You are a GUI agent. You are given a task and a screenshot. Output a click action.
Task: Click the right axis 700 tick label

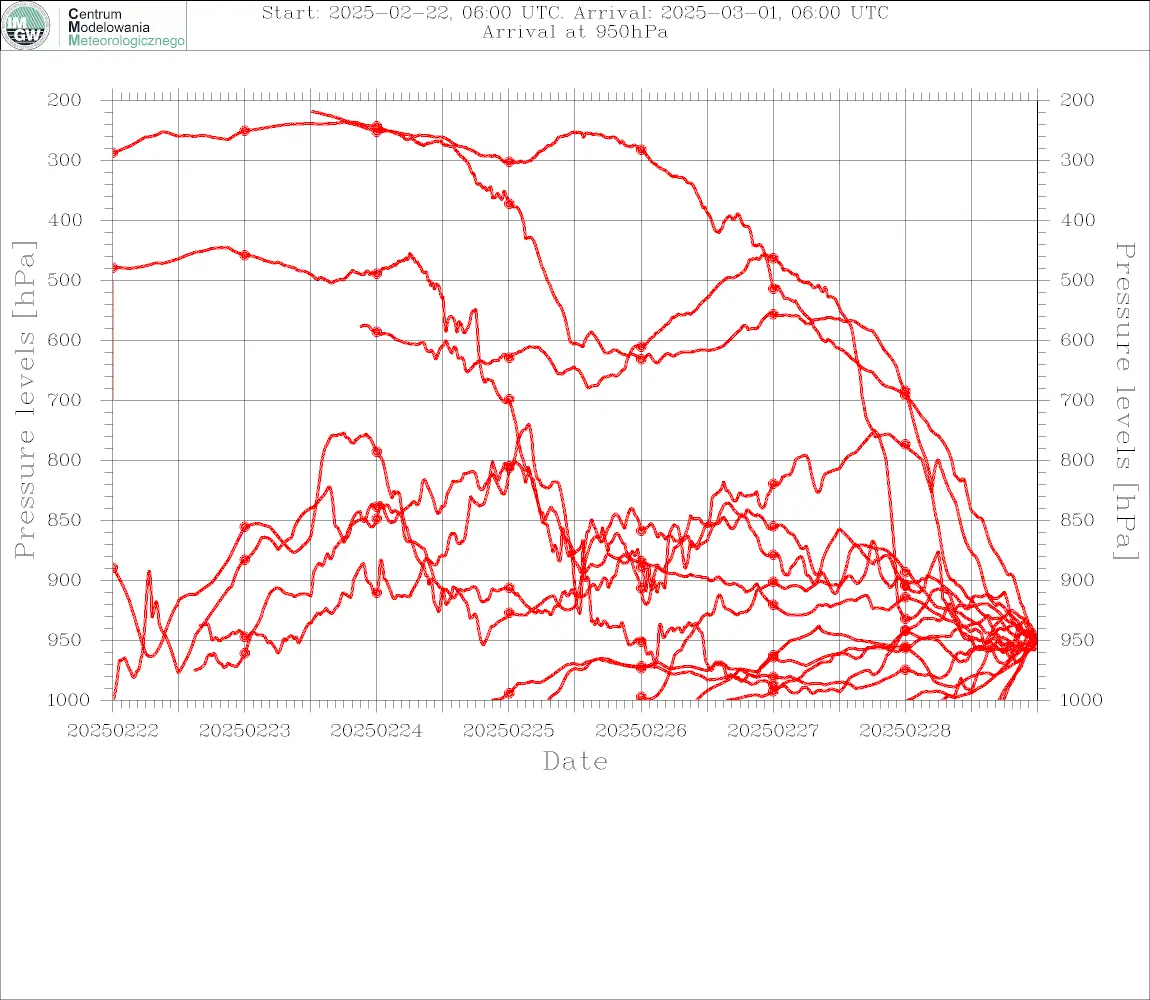click(x=1077, y=401)
